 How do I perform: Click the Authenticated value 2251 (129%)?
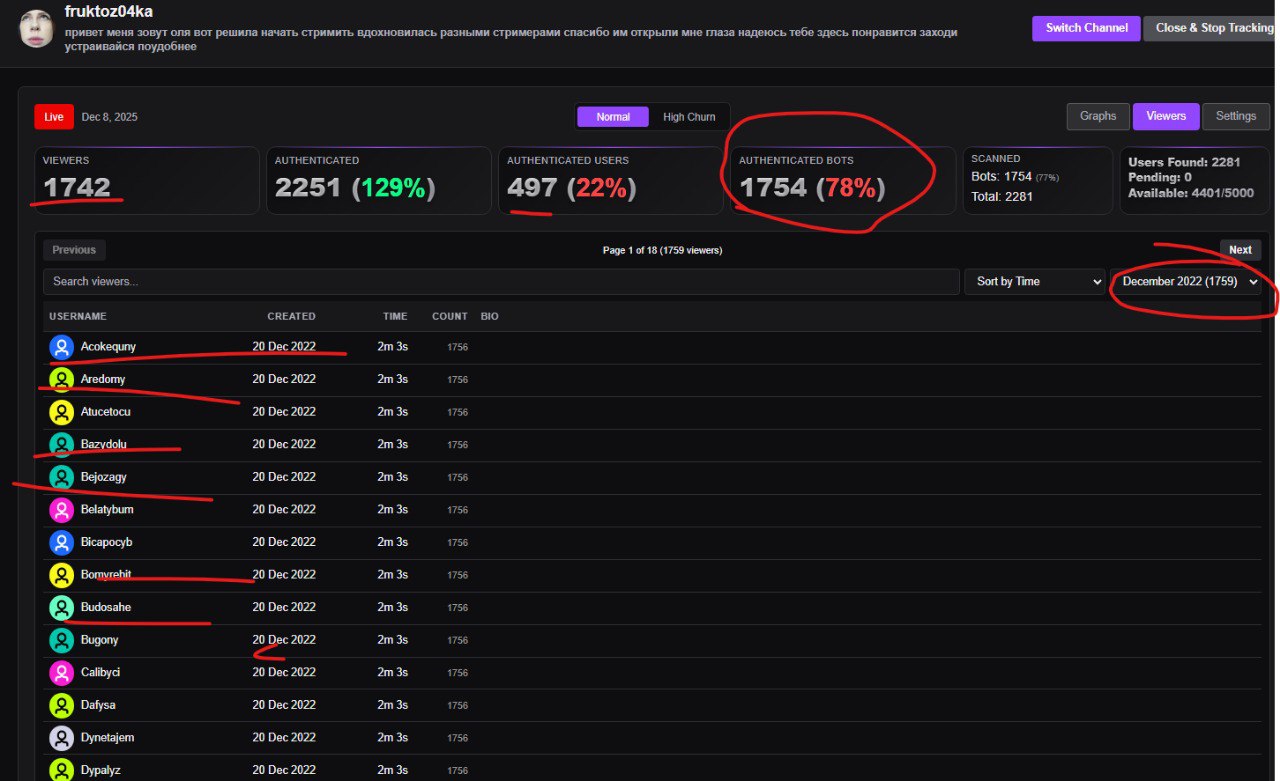[x=355, y=187]
